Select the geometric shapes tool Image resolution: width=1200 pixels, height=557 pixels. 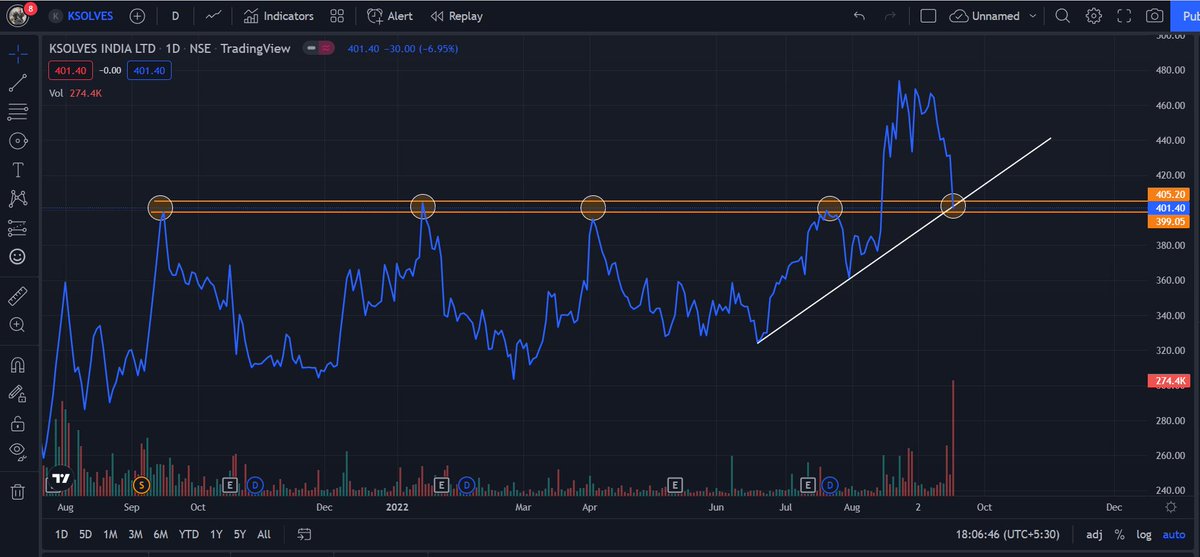click(17, 141)
